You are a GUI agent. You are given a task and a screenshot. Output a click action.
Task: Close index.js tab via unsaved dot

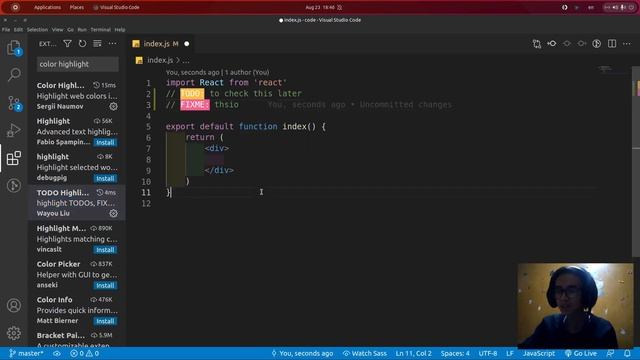pyautogui.click(x=187, y=44)
